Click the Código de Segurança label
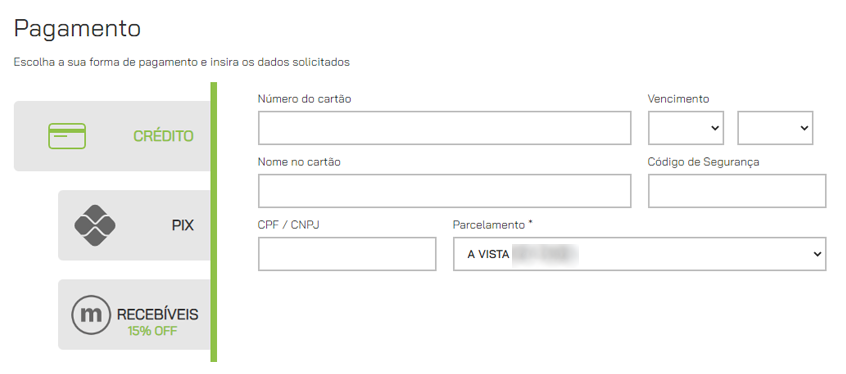Viewport: 846px width, 374px height. [x=704, y=162]
